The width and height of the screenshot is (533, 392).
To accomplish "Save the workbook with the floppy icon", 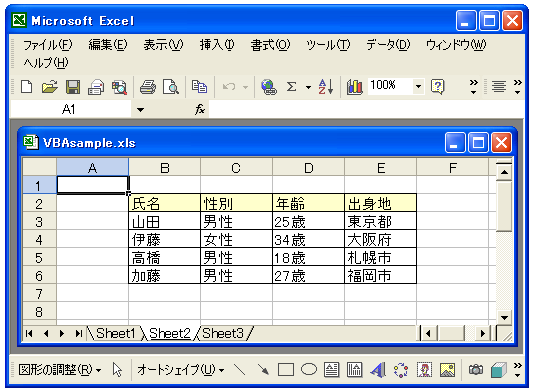I will point(73,87).
